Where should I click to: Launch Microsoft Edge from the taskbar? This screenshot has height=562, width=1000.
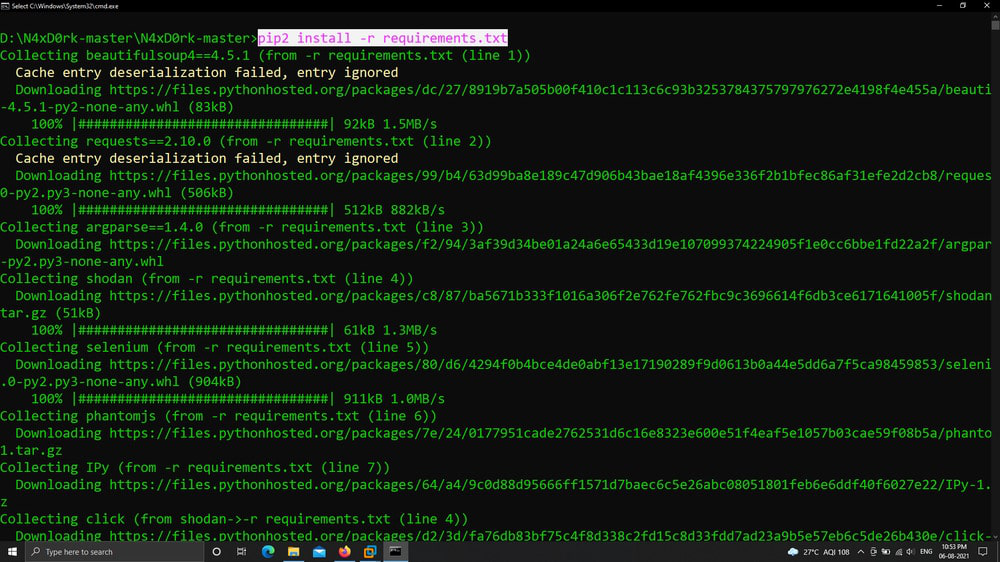click(x=268, y=552)
